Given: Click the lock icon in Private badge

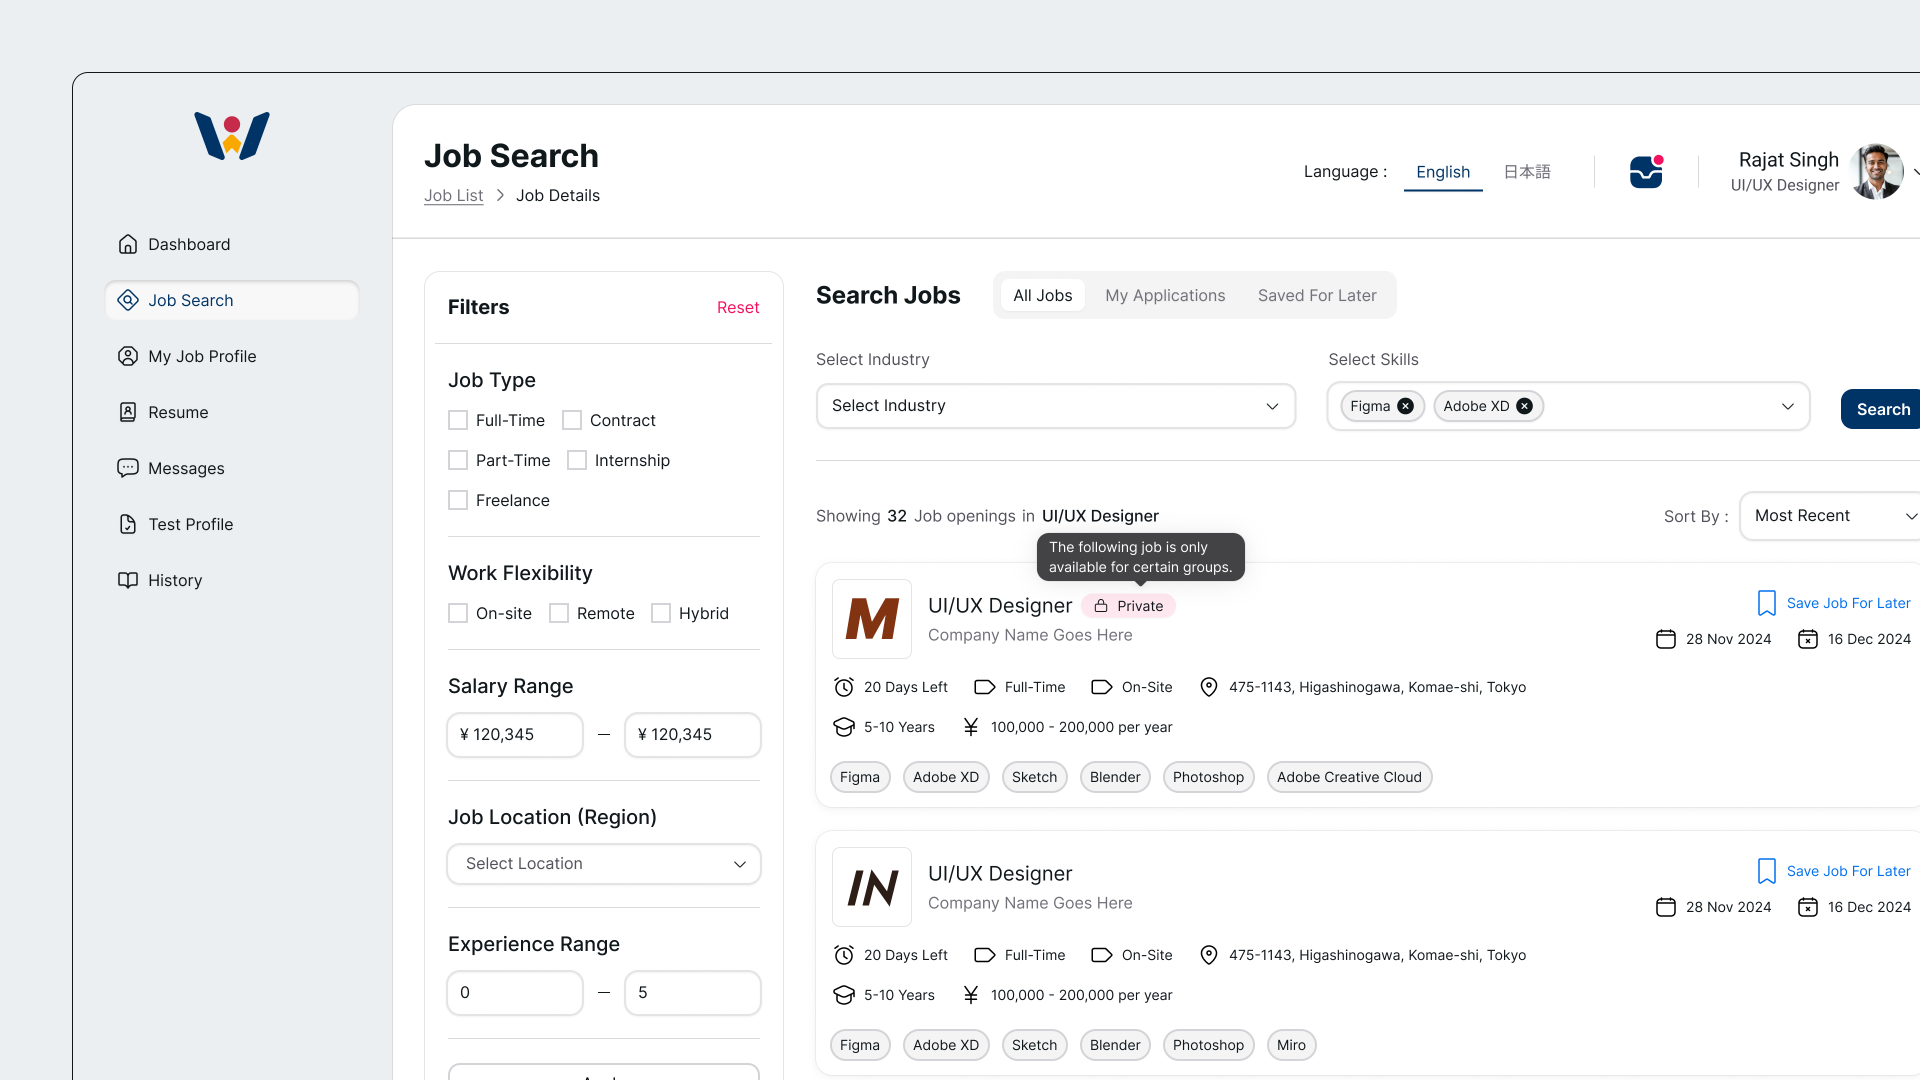Looking at the screenshot, I should pos(1101,606).
